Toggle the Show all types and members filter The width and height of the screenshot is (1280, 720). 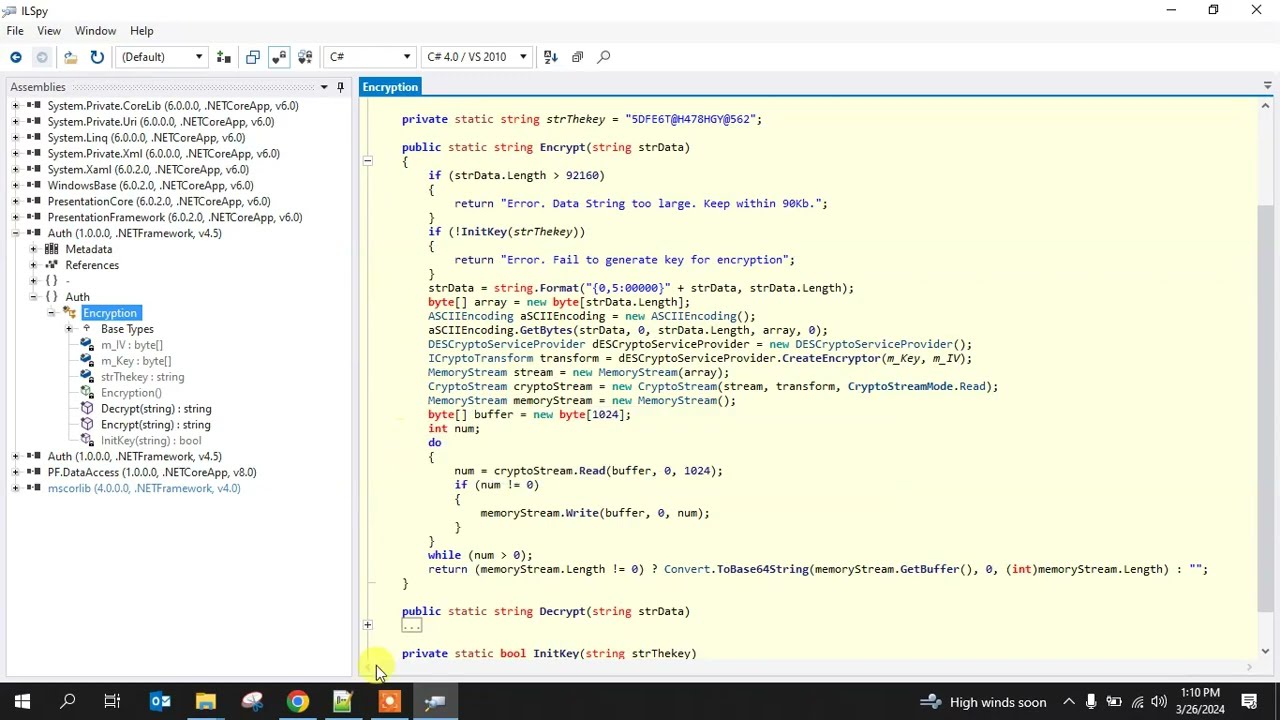(x=305, y=57)
